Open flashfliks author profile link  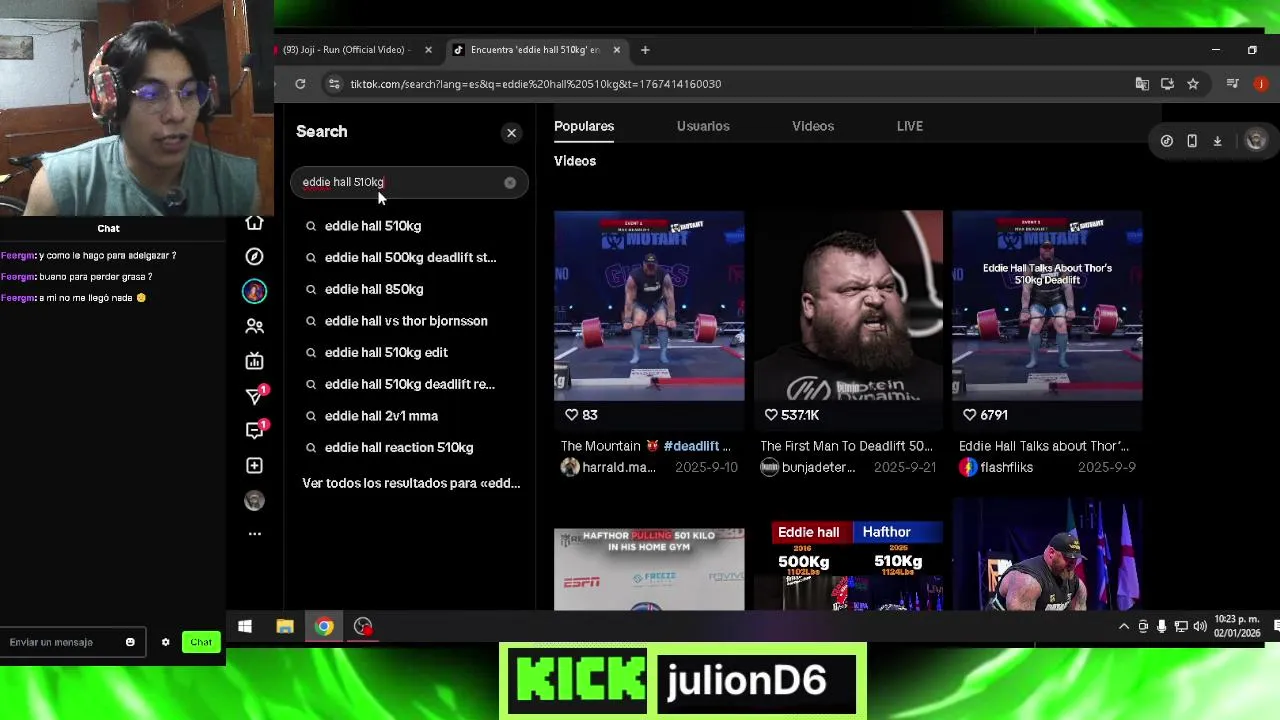[x=996, y=467]
